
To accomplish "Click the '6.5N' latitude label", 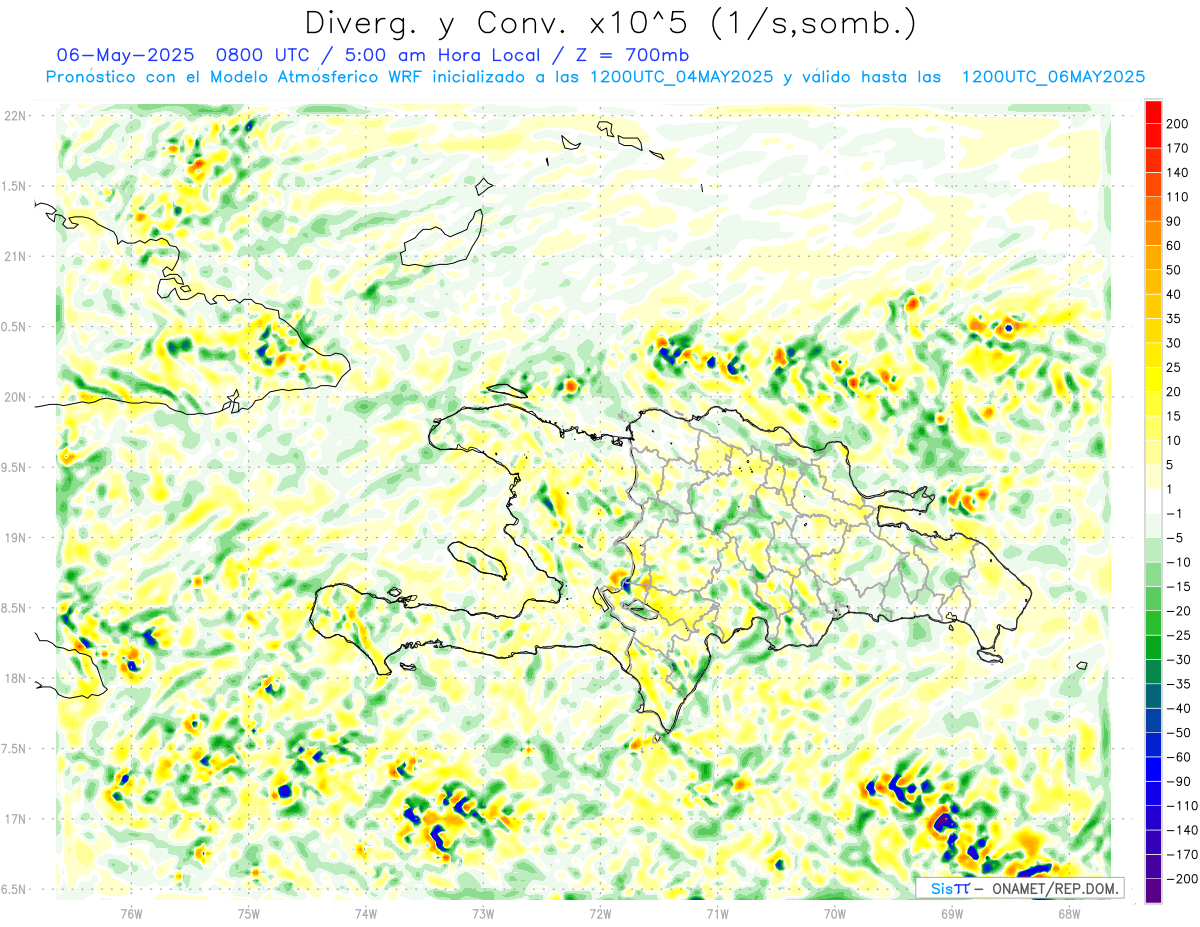I will click(x=14, y=889).
